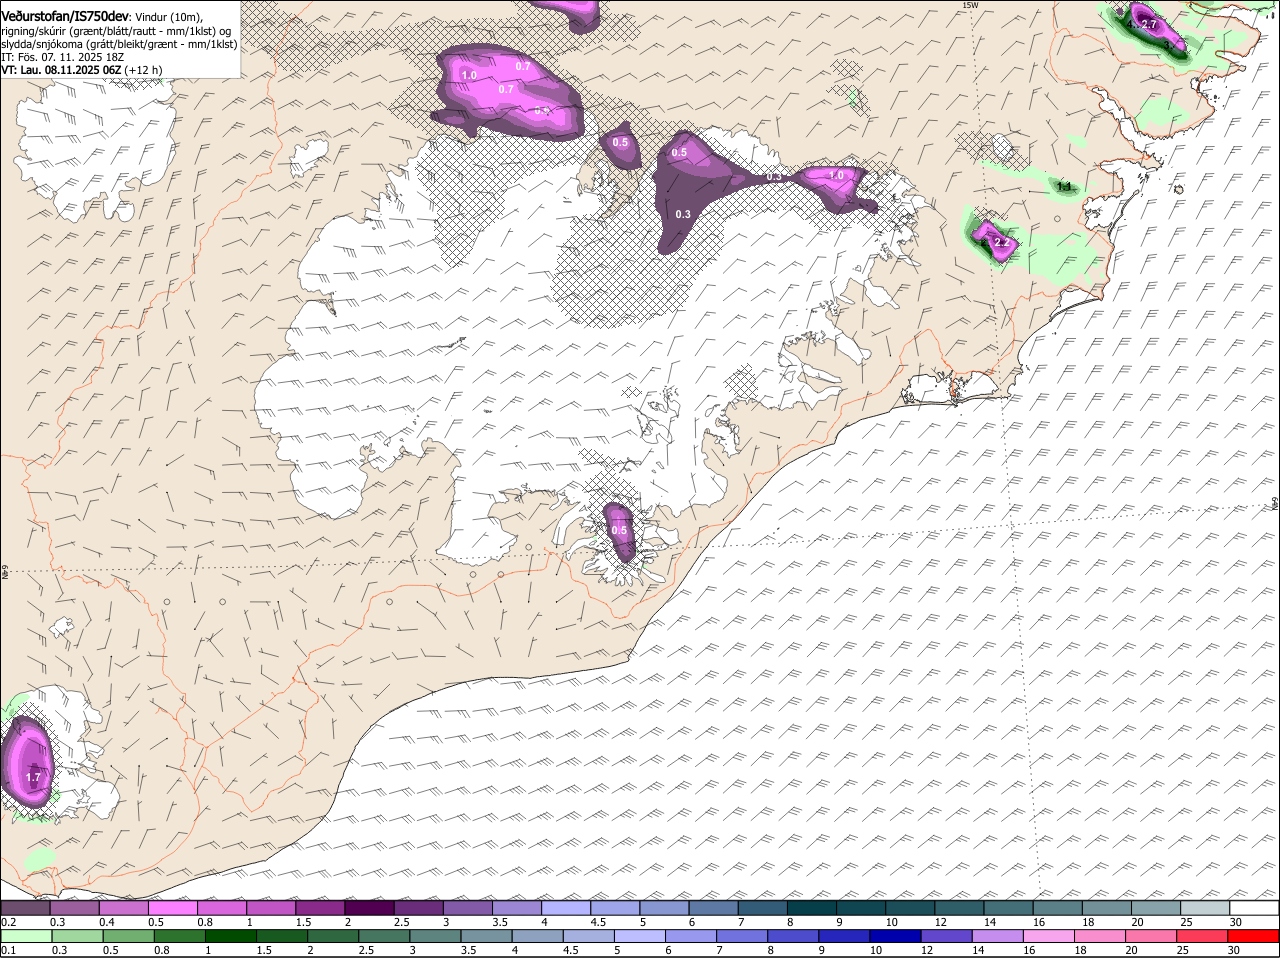Click the slydda/snjókoma legend description line
The width and height of the screenshot is (1280, 958).
119,44
